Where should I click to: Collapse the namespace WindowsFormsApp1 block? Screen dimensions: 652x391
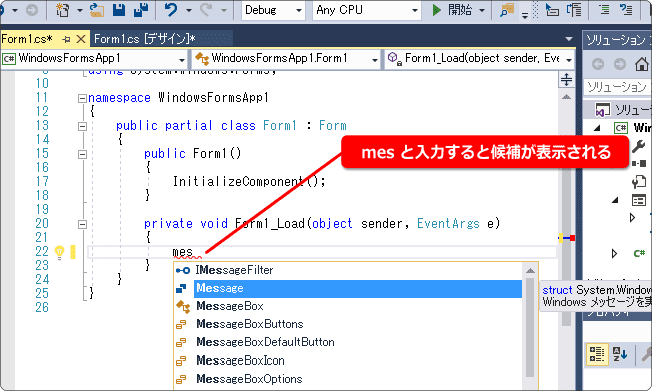(82, 99)
